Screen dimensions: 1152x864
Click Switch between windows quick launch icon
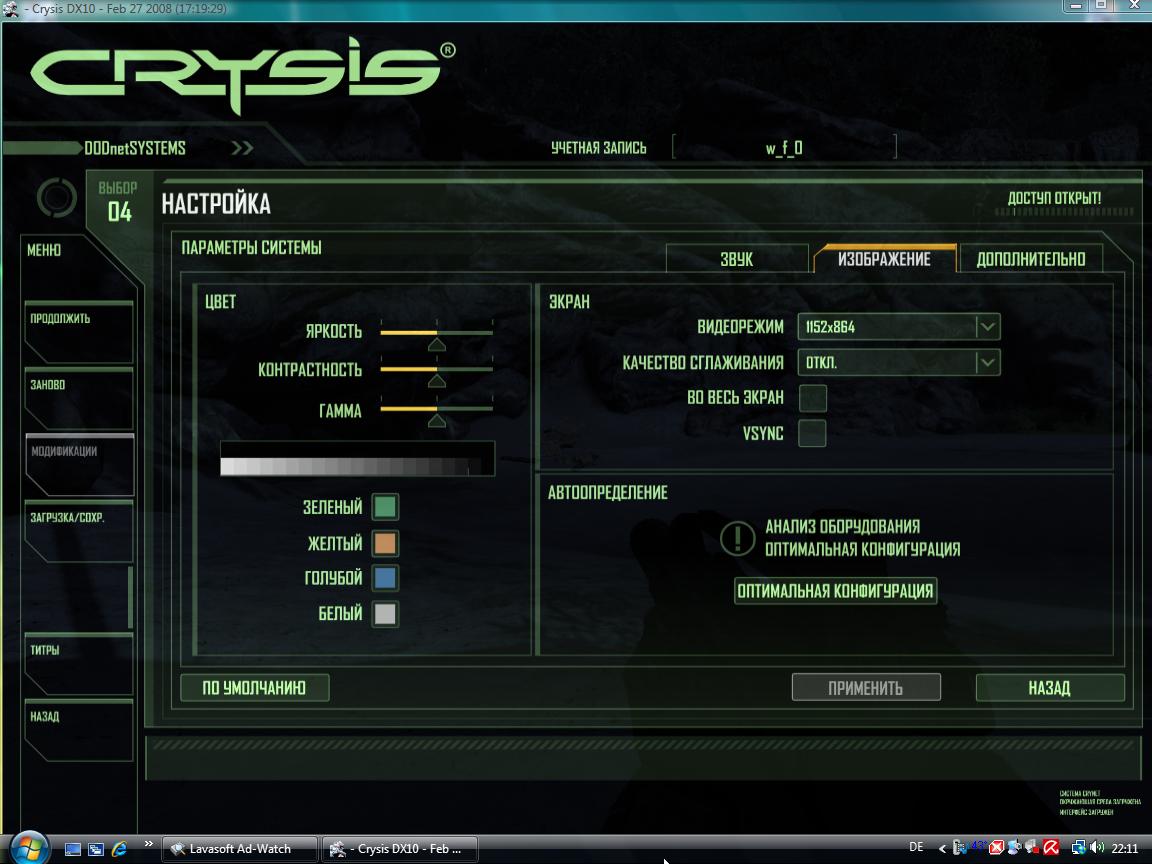pos(96,849)
